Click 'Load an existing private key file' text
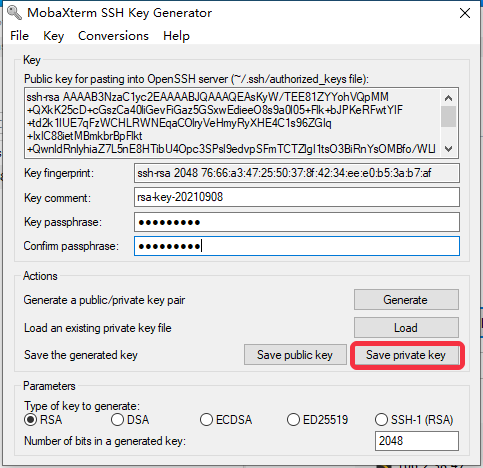This screenshot has width=483, height=468. coord(98,328)
